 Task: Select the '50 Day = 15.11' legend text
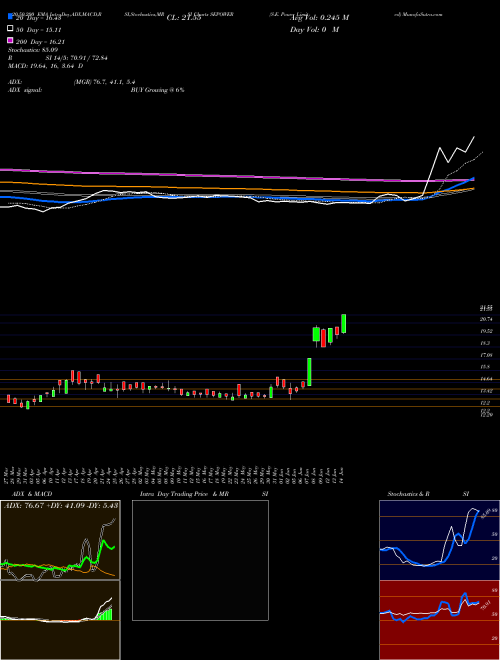point(40,30)
